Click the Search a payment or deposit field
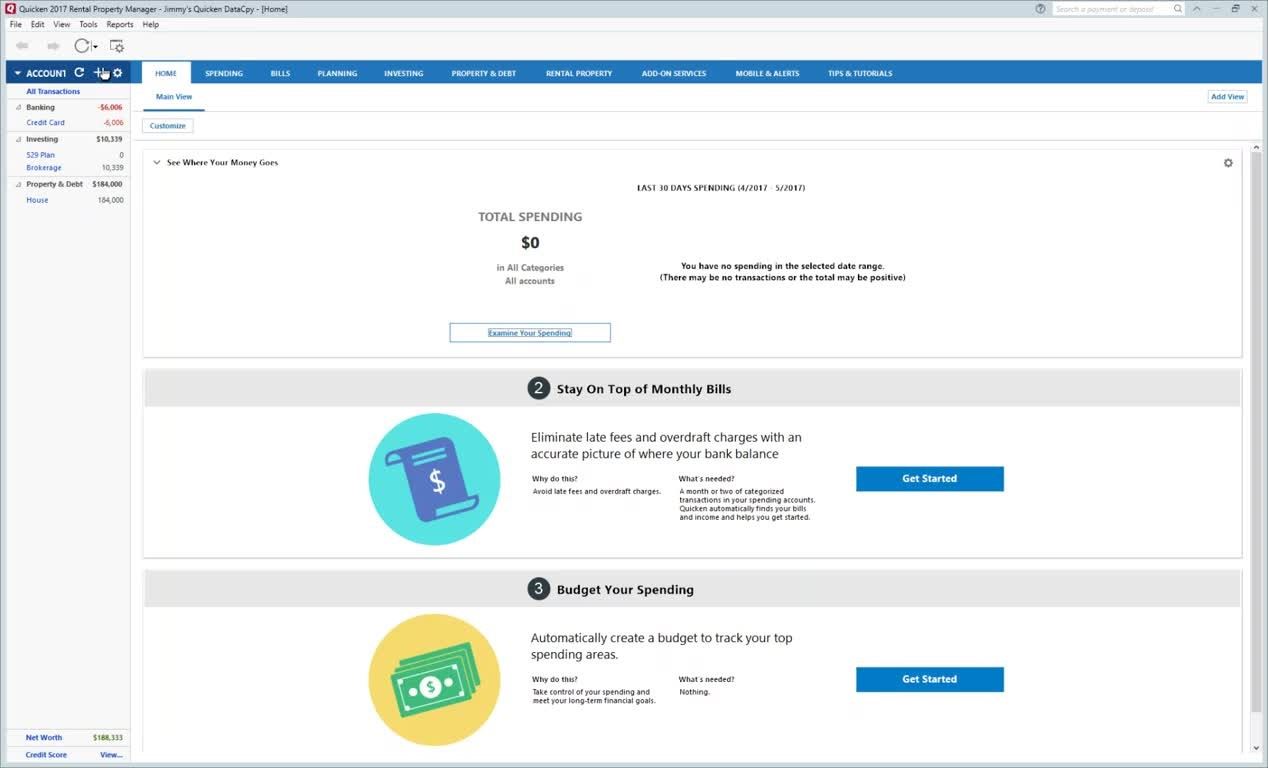 (1110, 9)
